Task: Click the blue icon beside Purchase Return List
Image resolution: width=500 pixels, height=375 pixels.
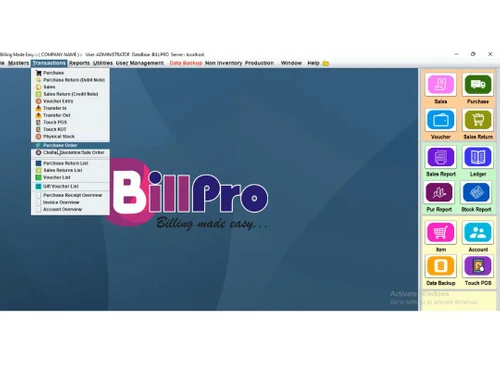Action: coord(38,163)
